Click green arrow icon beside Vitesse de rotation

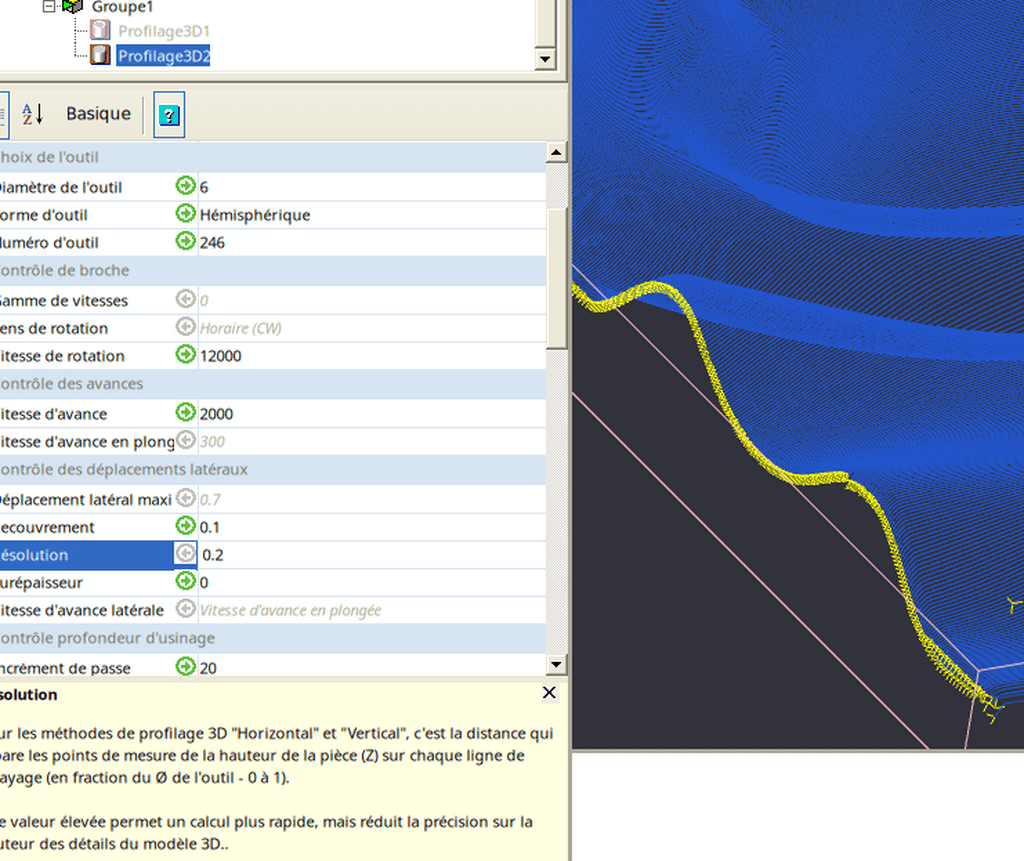coord(185,355)
